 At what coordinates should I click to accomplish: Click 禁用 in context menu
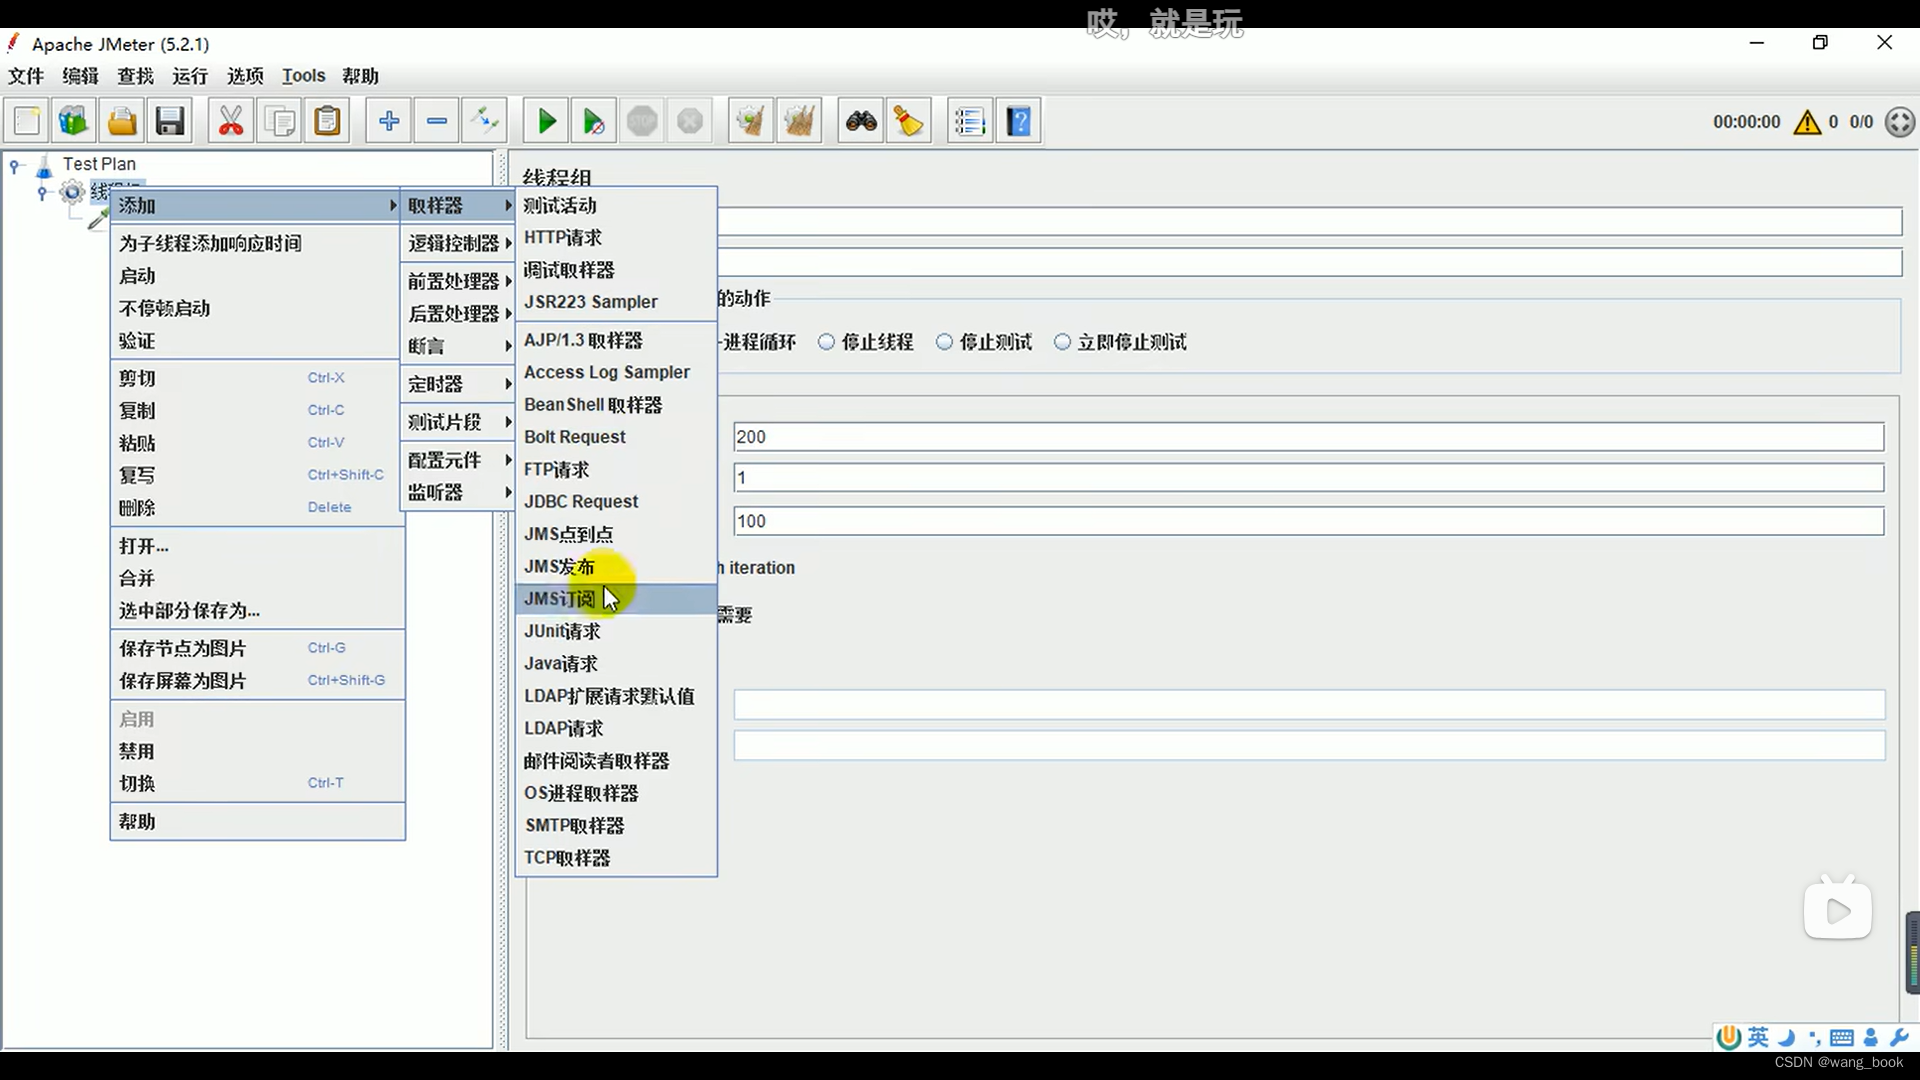(255, 751)
